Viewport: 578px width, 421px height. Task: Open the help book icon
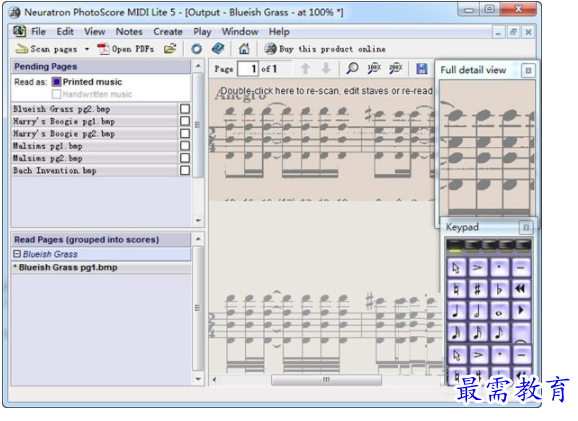(218, 48)
